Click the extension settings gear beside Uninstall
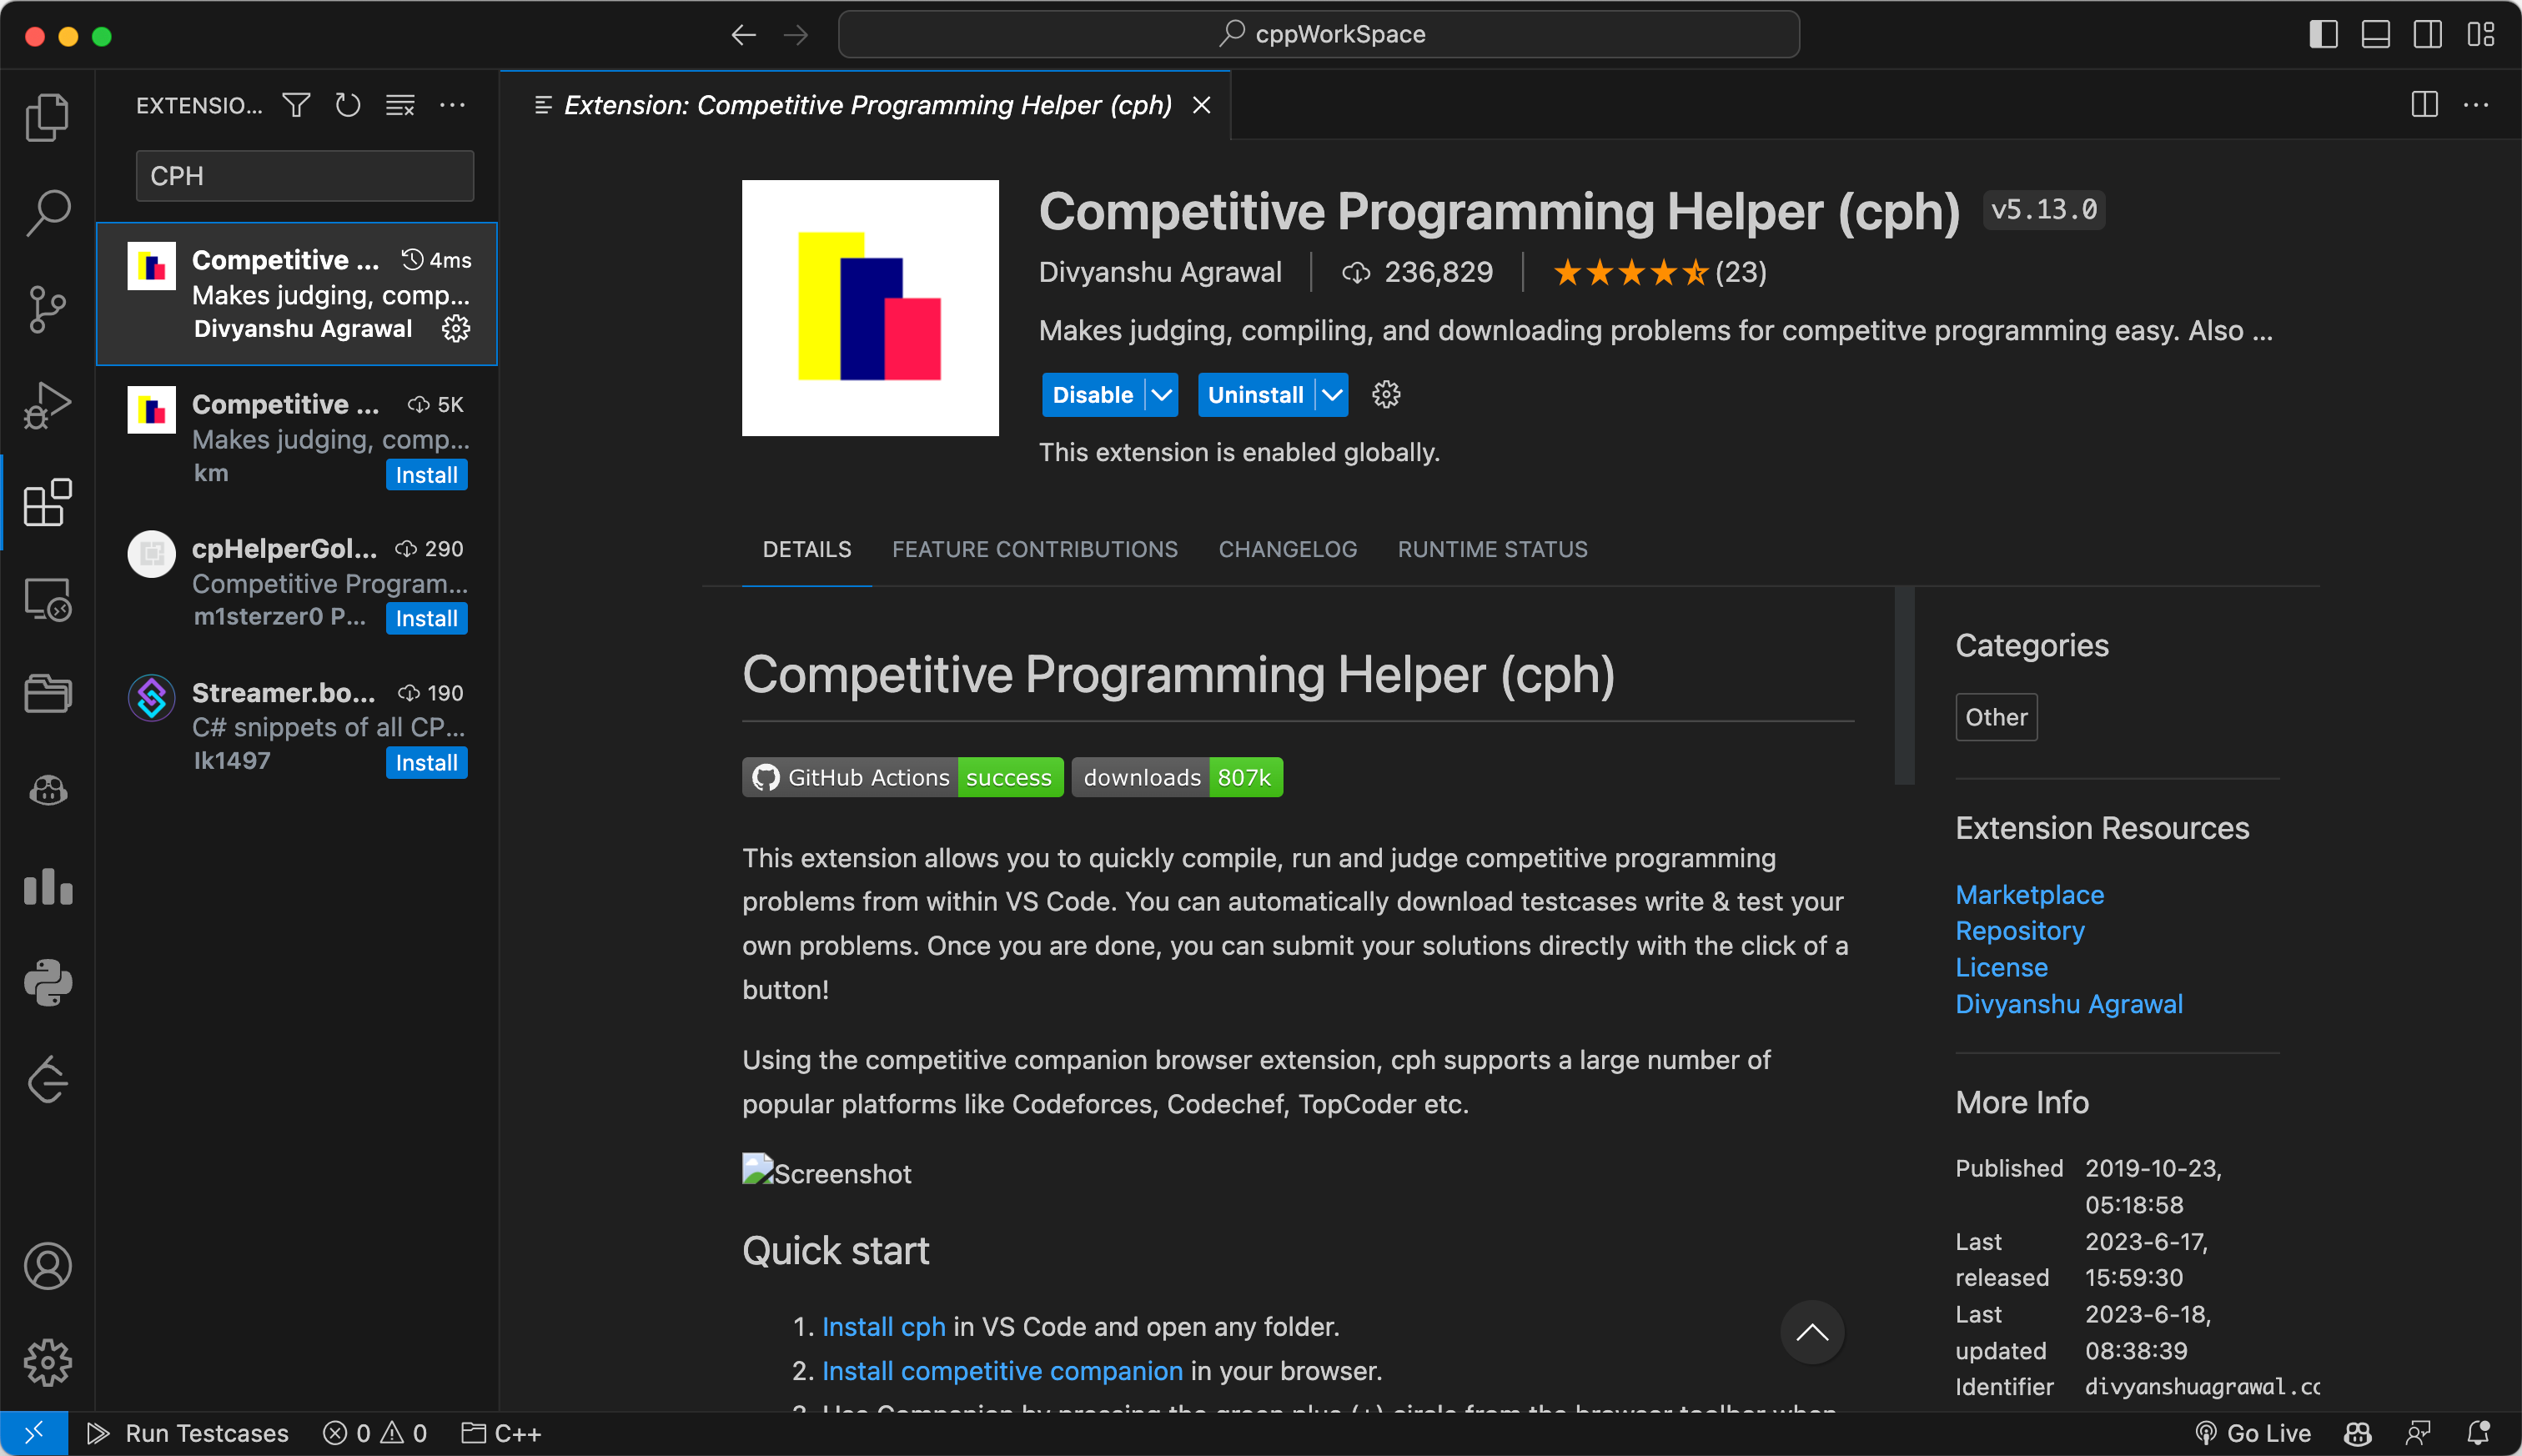Image resolution: width=2522 pixels, height=1456 pixels. pos(1385,395)
